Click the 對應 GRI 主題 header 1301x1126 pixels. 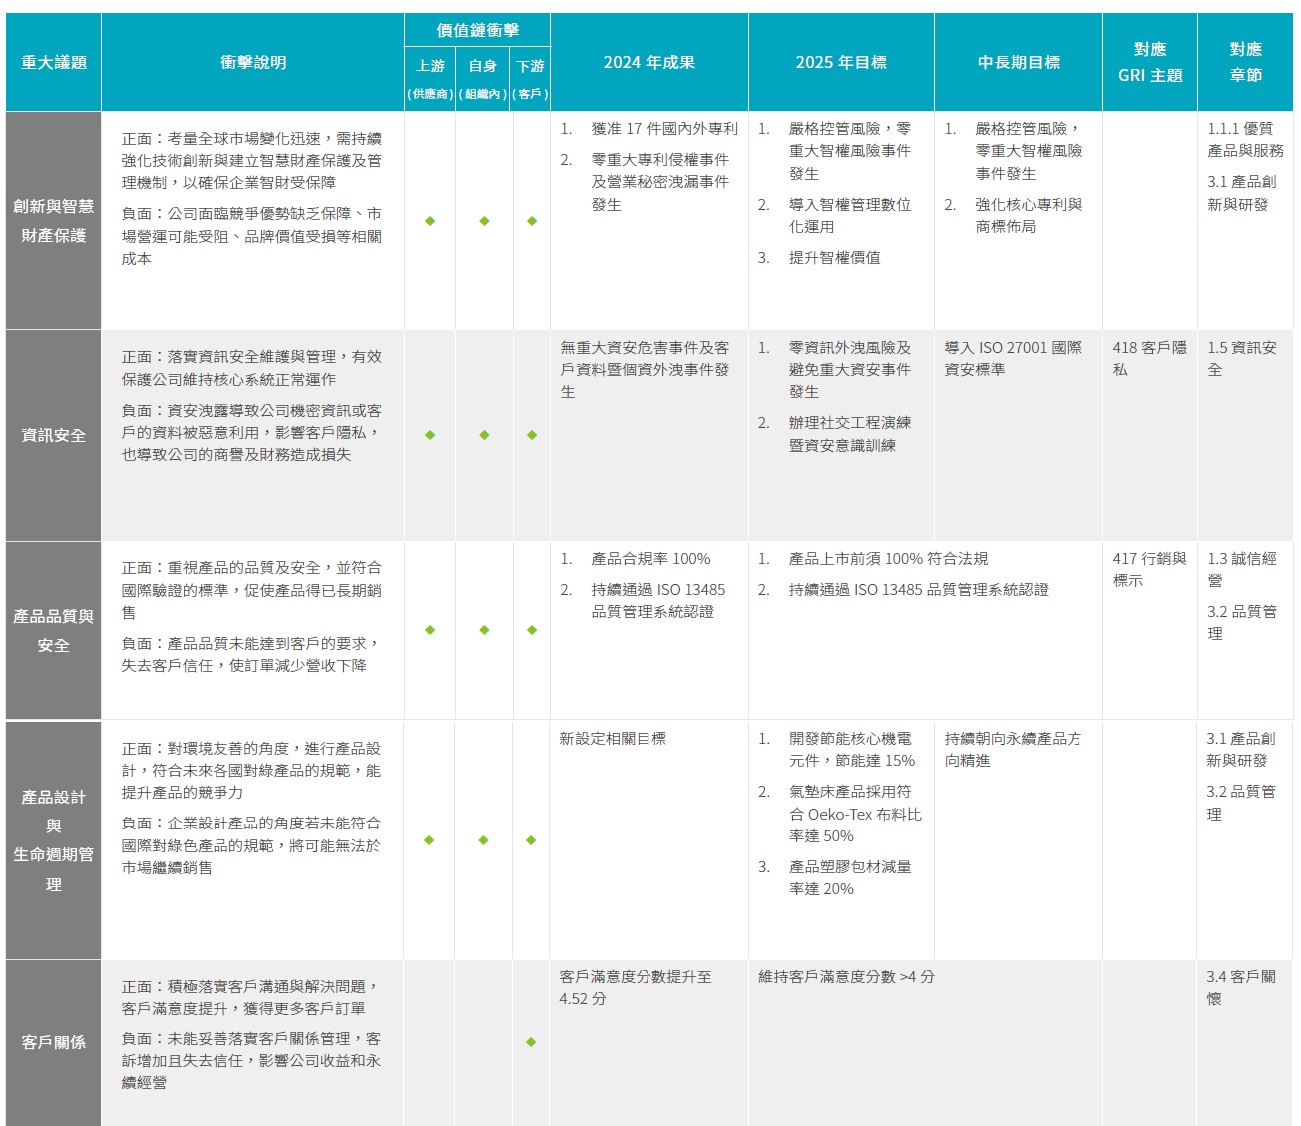(x=1150, y=62)
